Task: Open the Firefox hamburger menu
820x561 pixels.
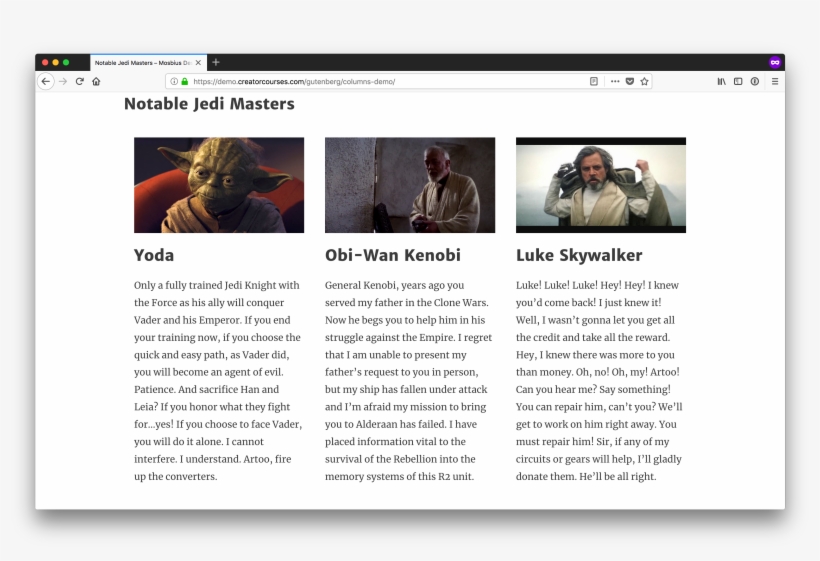Action: click(775, 82)
